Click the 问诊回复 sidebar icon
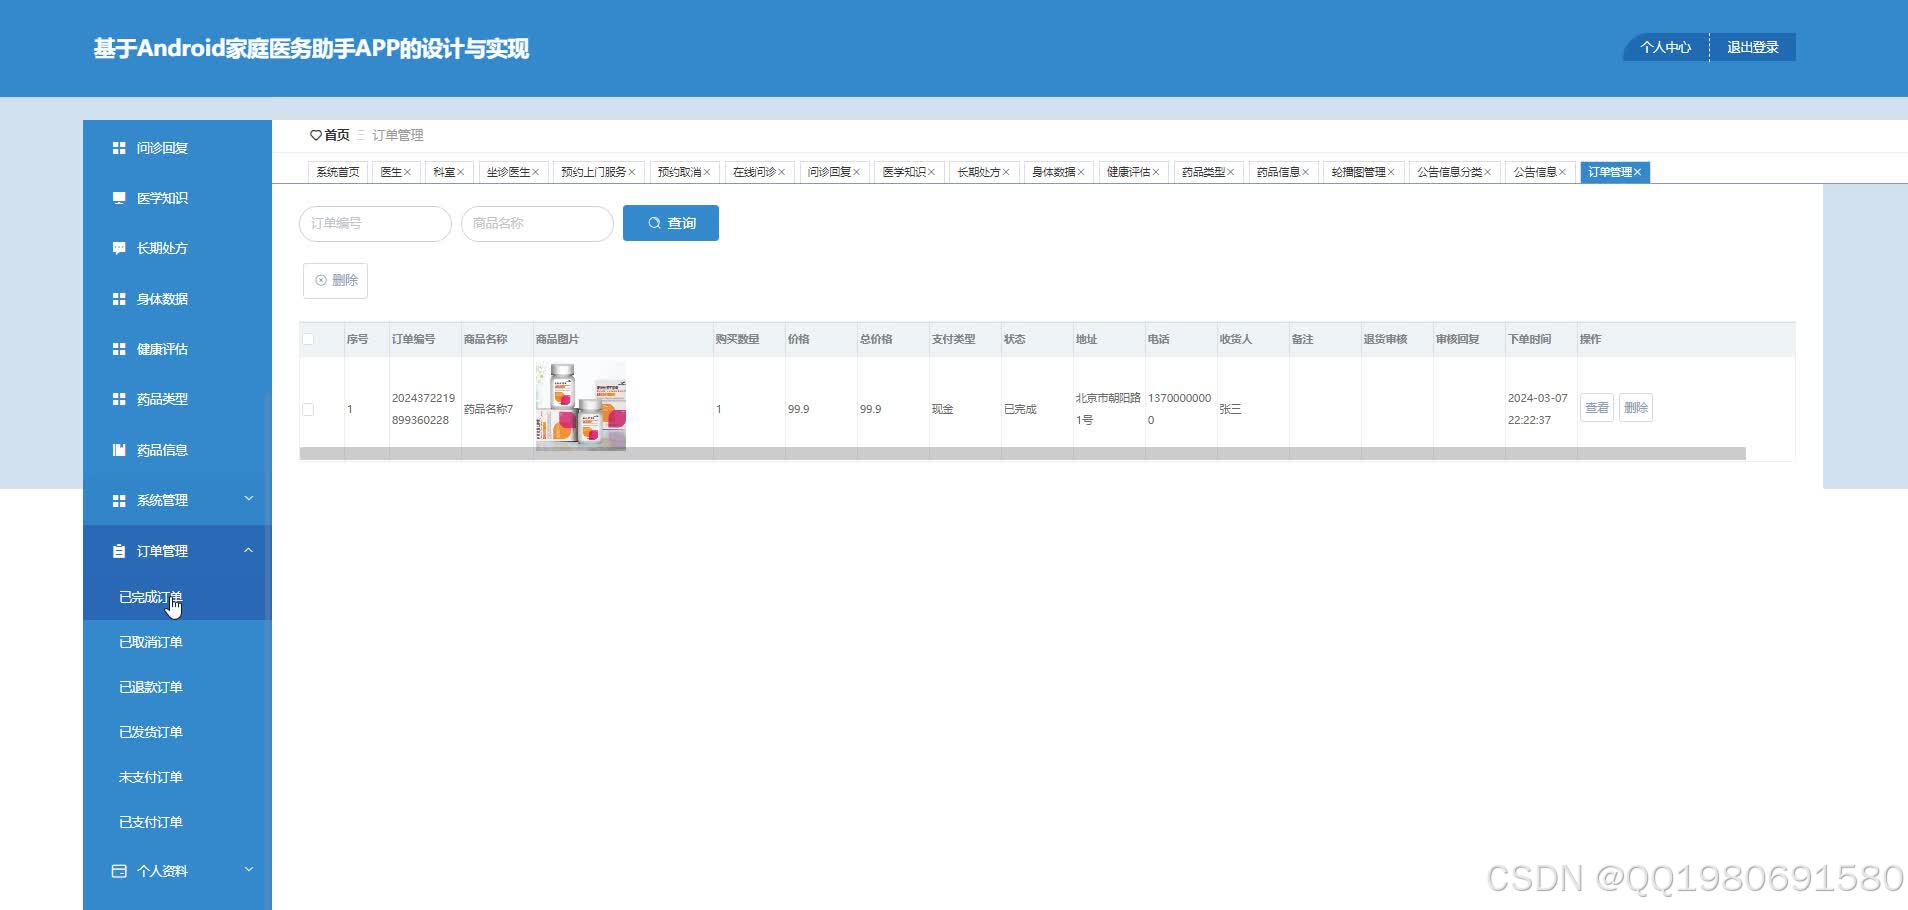Viewport: 1908px width, 910px height. coord(119,148)
